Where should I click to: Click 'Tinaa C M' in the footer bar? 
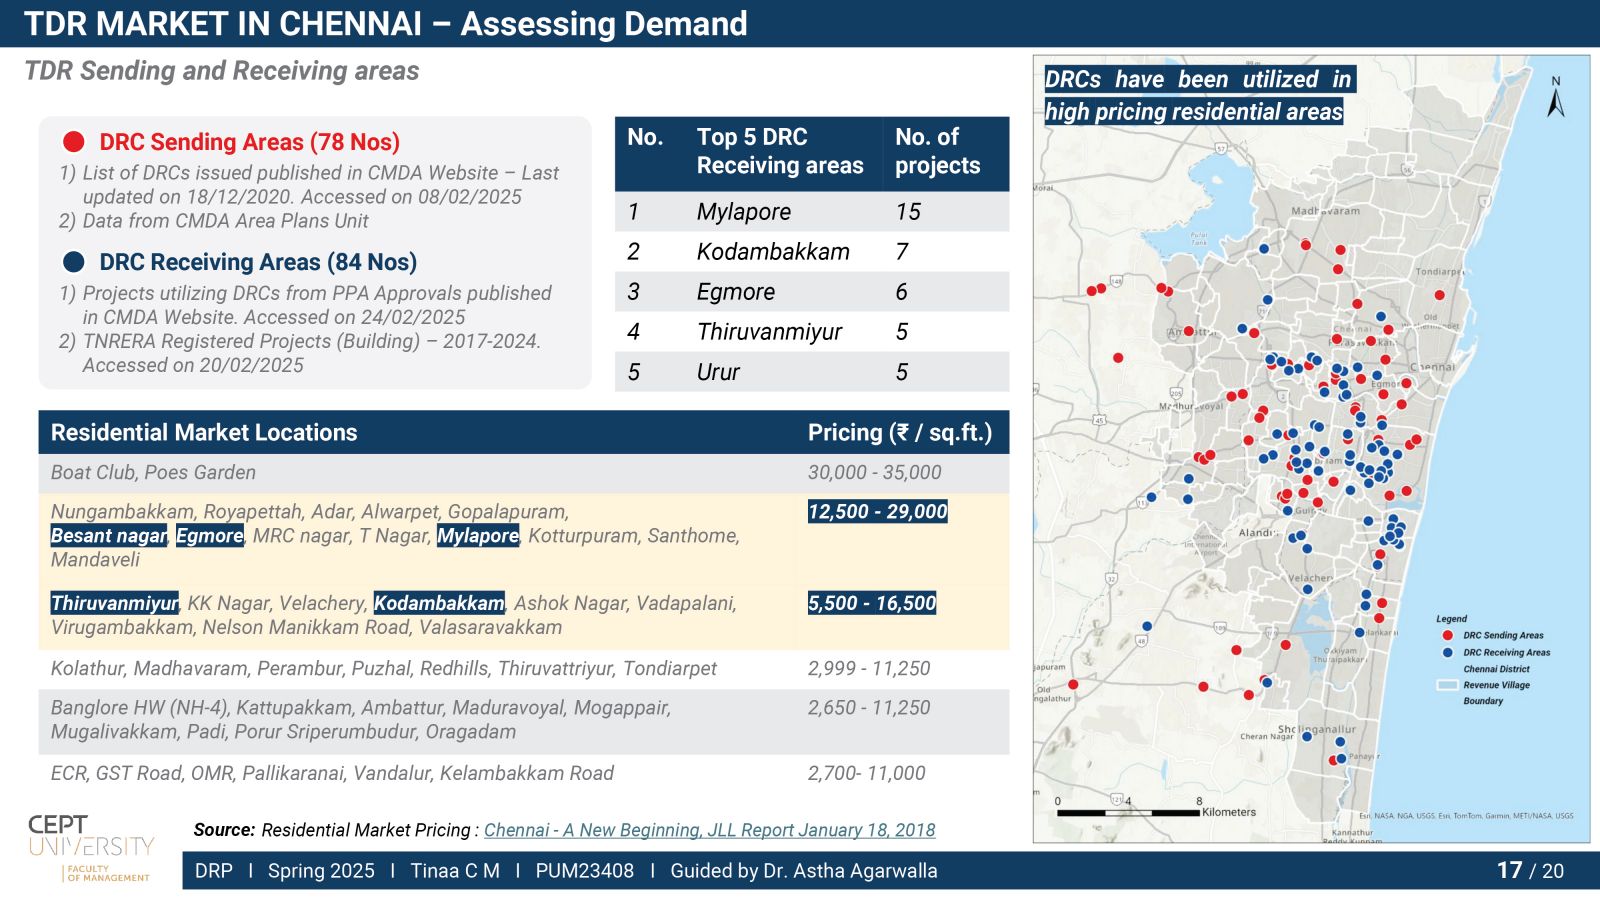tap(455, 871)
